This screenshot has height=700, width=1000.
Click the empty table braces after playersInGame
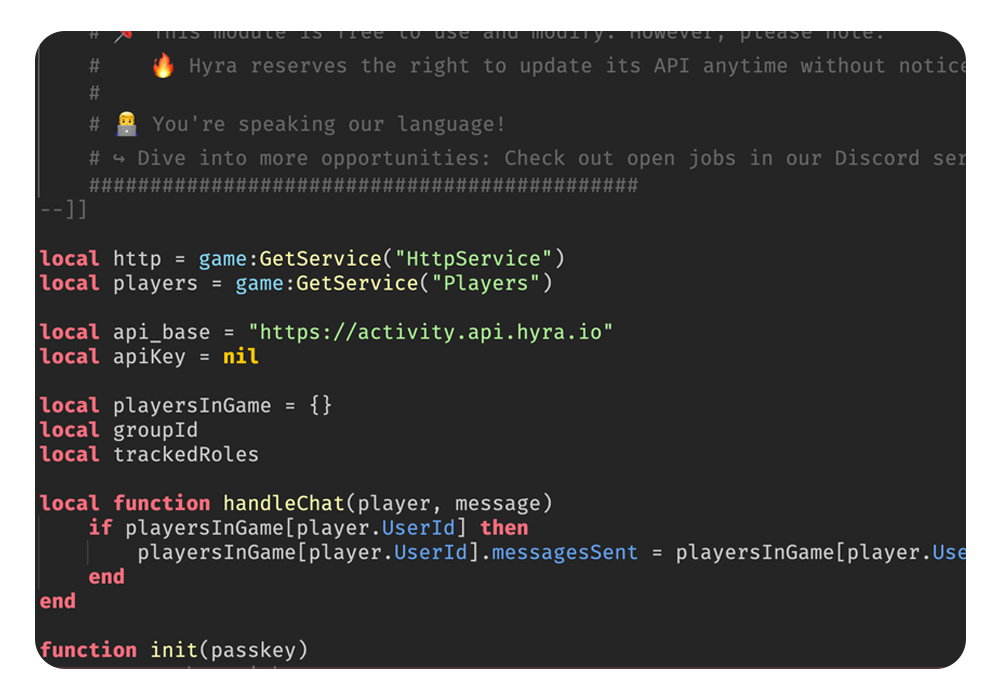(320, 406)
